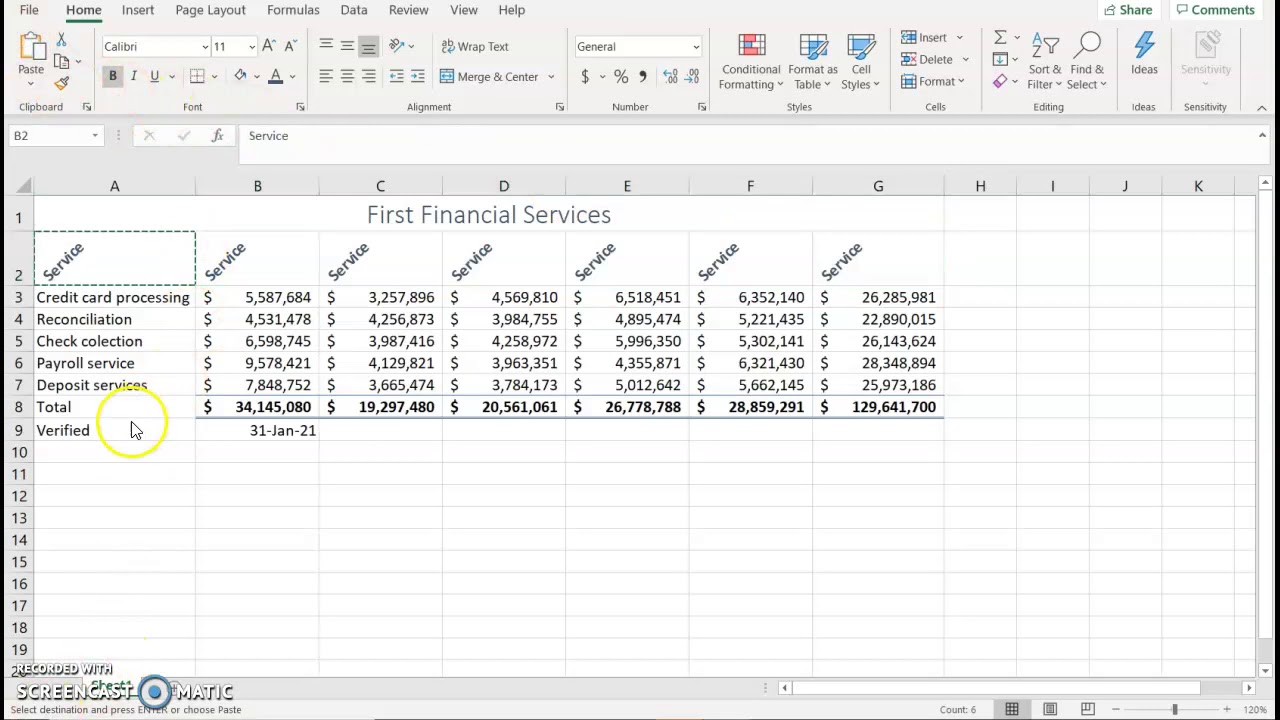Toggle Center horizontal alignment
Image resolution: width=1280 pixels, height=720 pixels.
click(x=347, y=76)
